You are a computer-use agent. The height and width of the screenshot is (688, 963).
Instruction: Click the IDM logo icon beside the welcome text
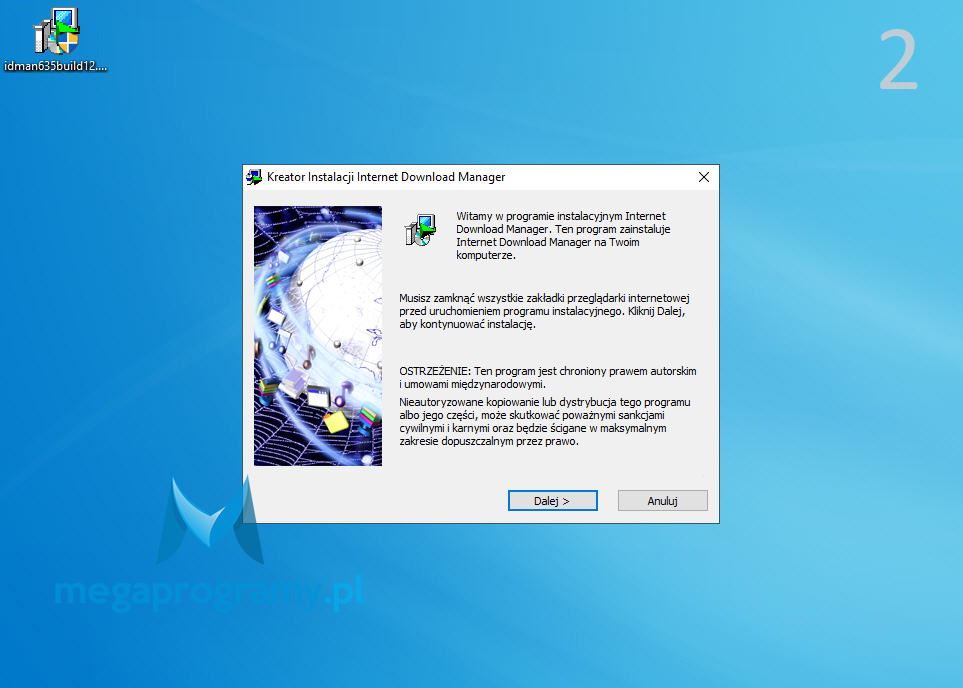coord(420,230)
